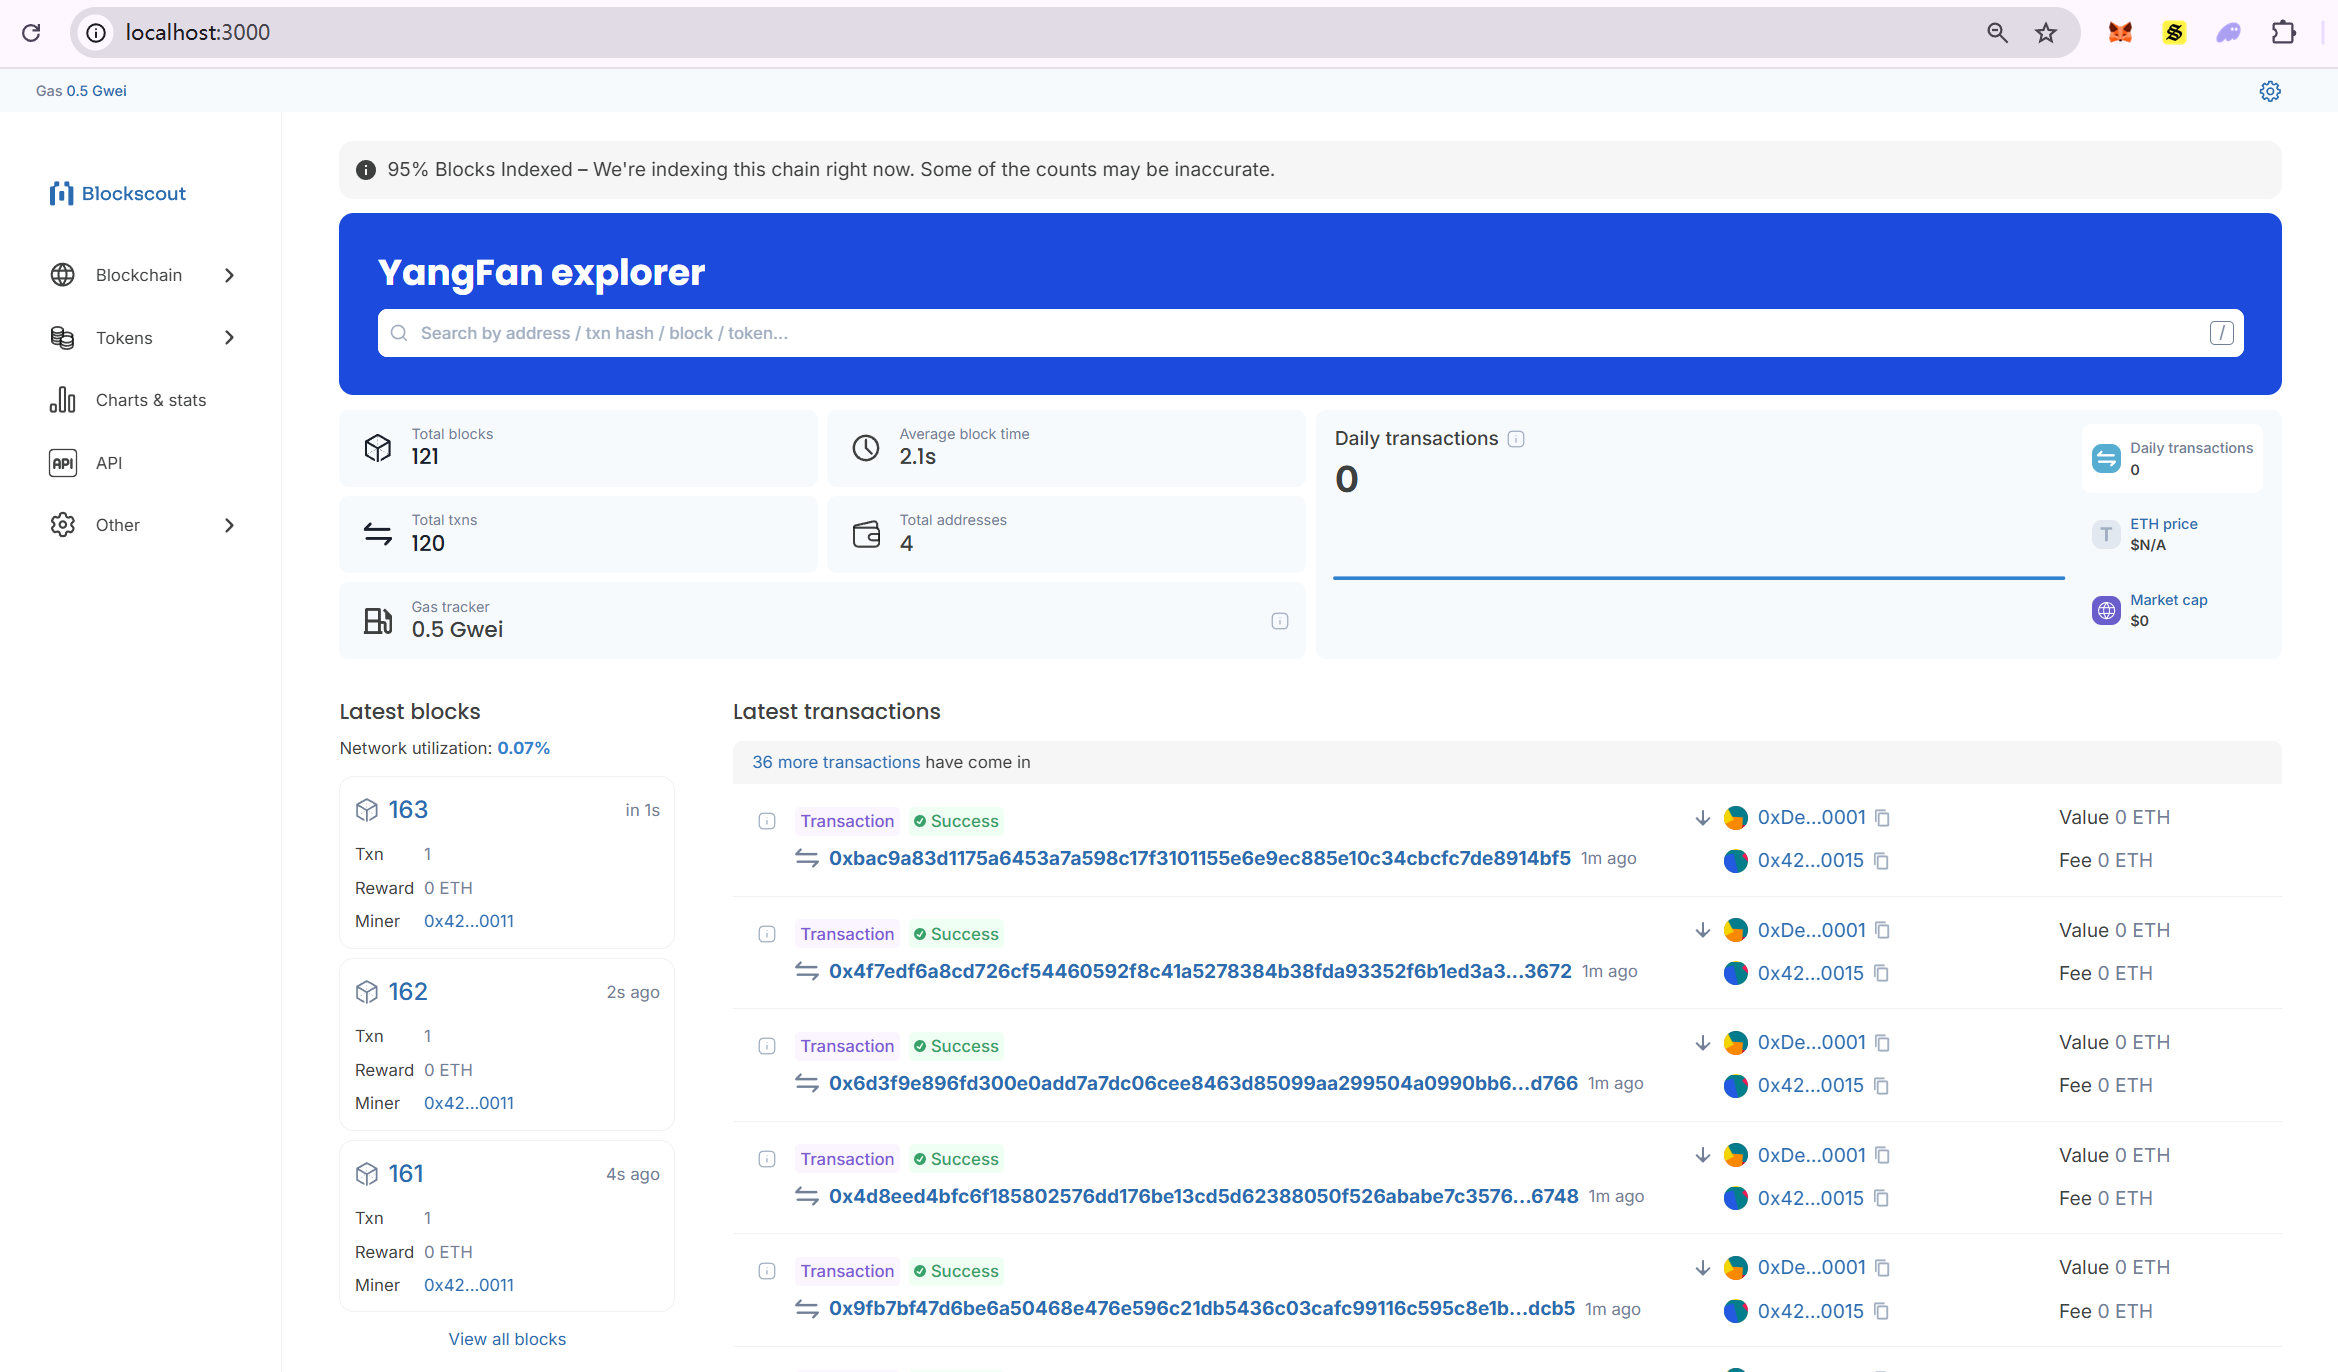This screenshot has height=1372, width=2338.
Task: Click the Gas tracker info icon
Action: [1279, 621]
